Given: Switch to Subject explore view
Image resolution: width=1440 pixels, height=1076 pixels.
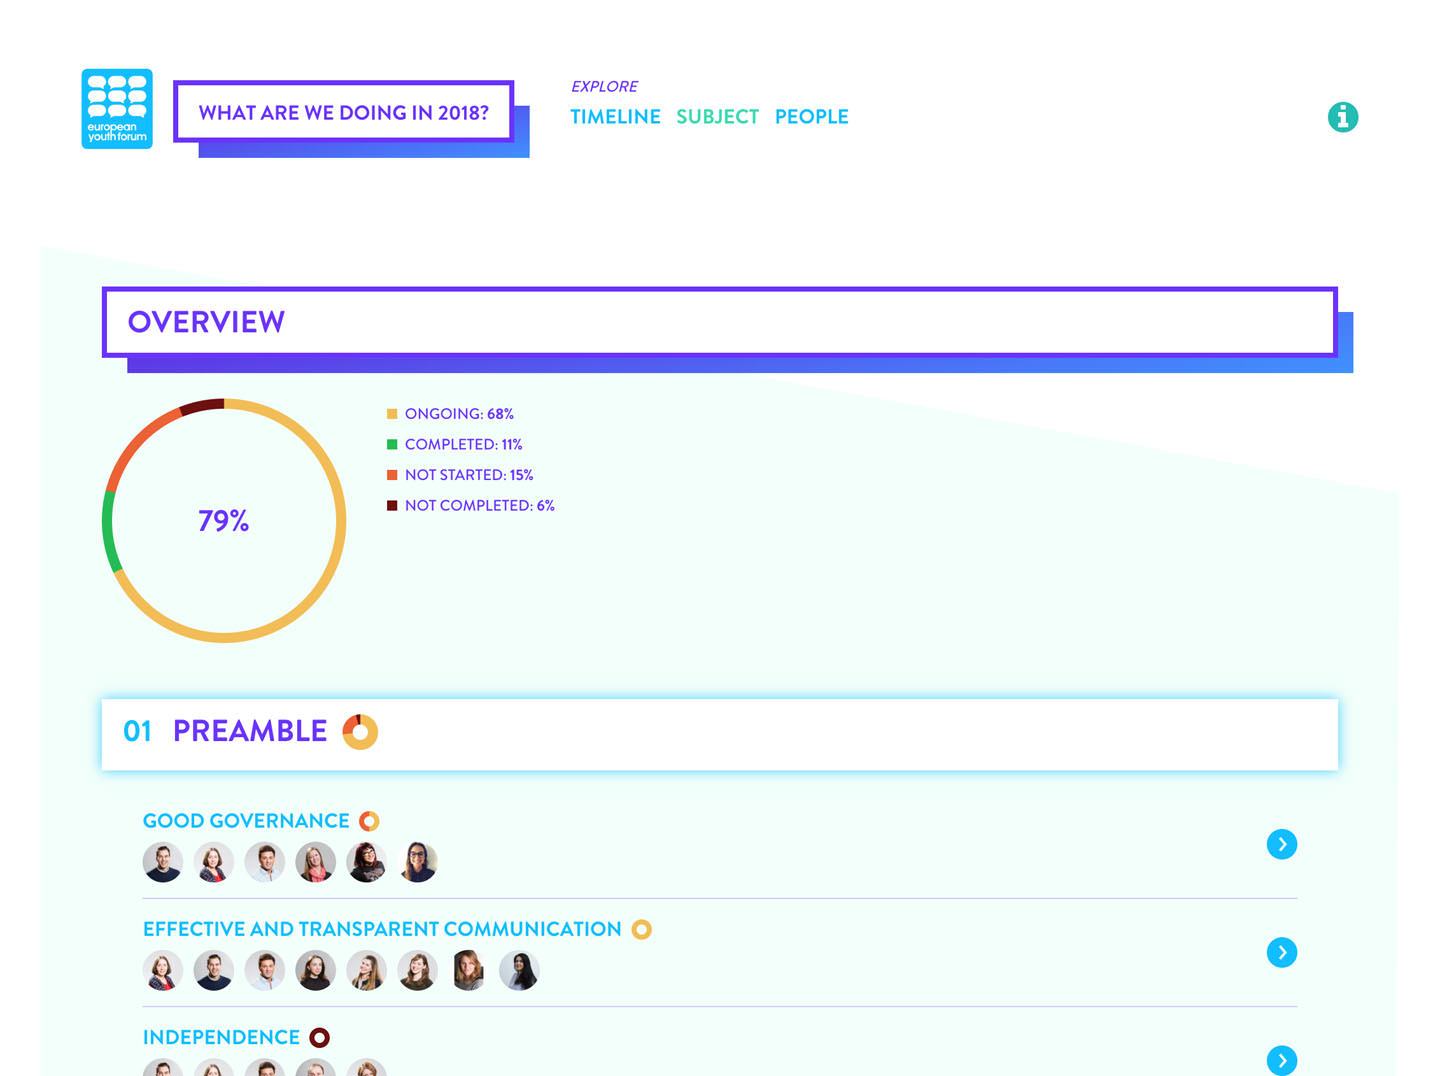Looking at the screenshot, I should point(717,117).
